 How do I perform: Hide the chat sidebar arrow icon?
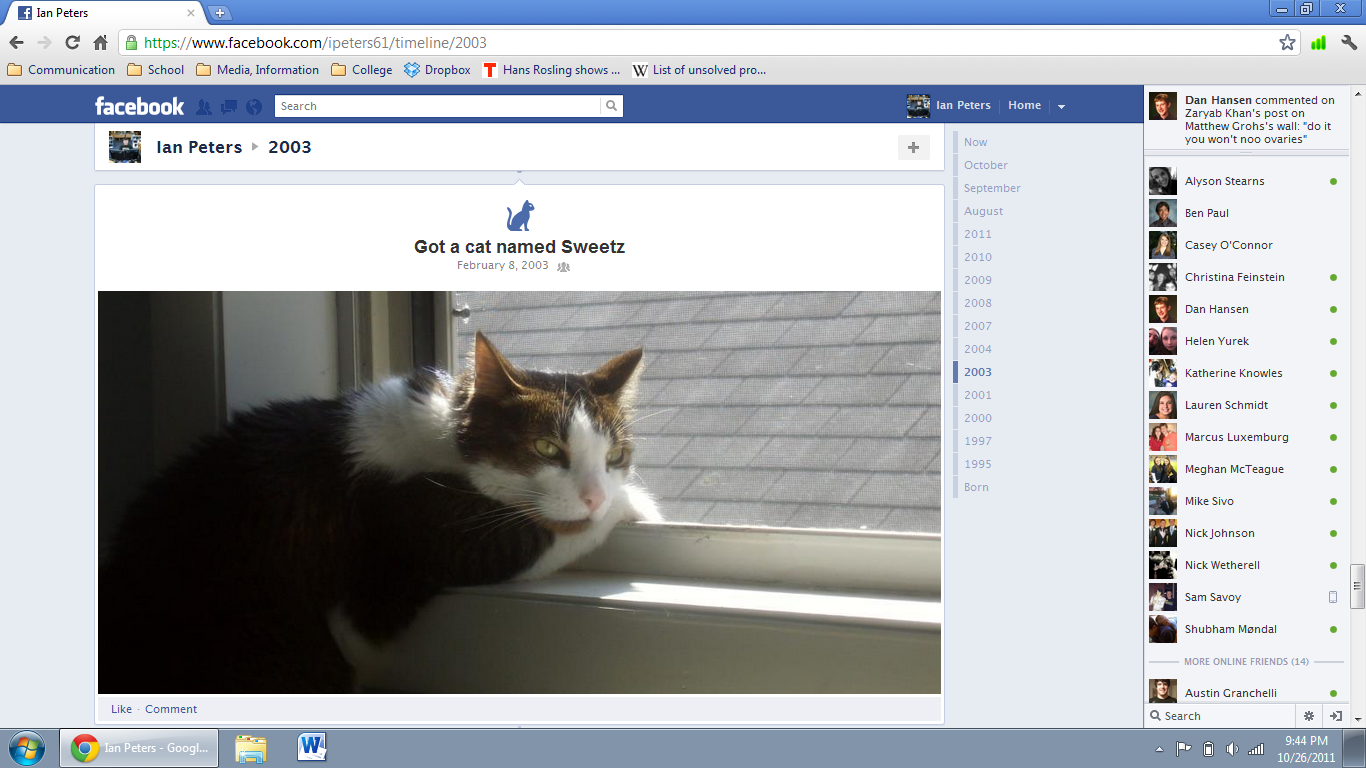(1336, 716)
